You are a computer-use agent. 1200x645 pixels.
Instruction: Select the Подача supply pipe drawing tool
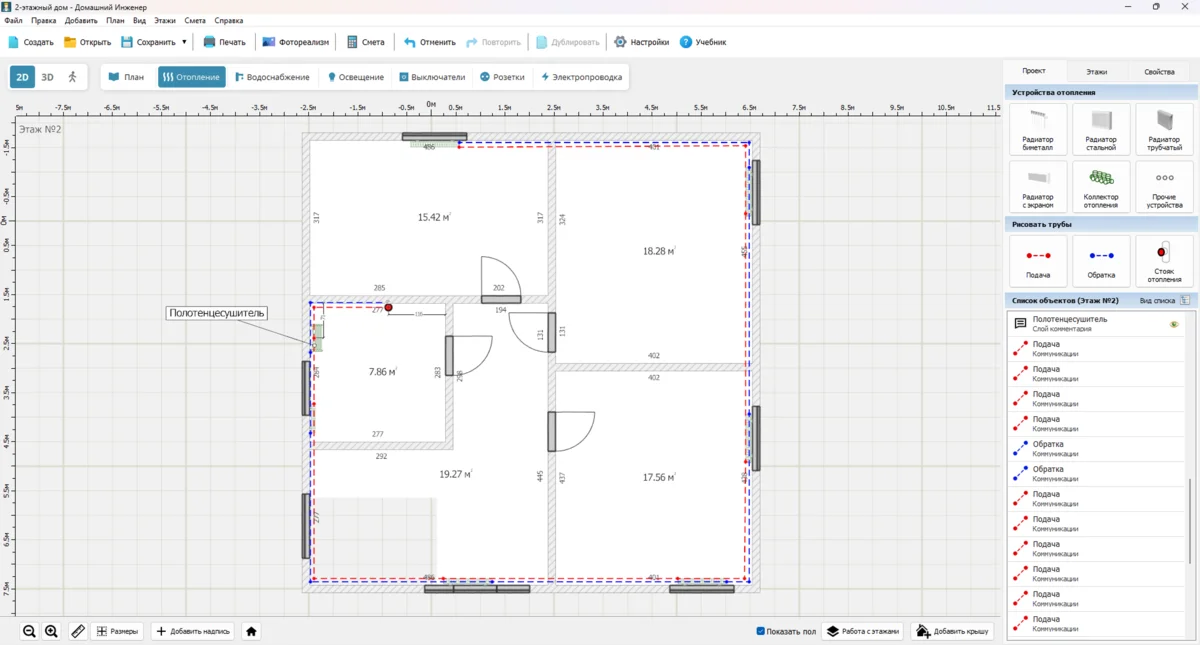click(1038, 261)
